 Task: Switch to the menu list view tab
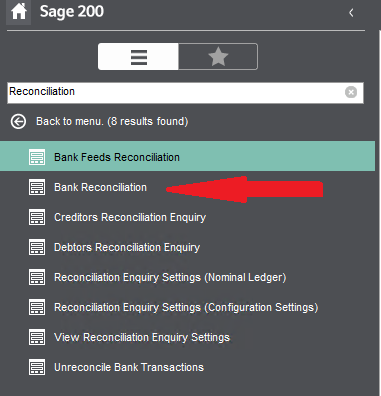pyautogui.click(x=138, y=57)
